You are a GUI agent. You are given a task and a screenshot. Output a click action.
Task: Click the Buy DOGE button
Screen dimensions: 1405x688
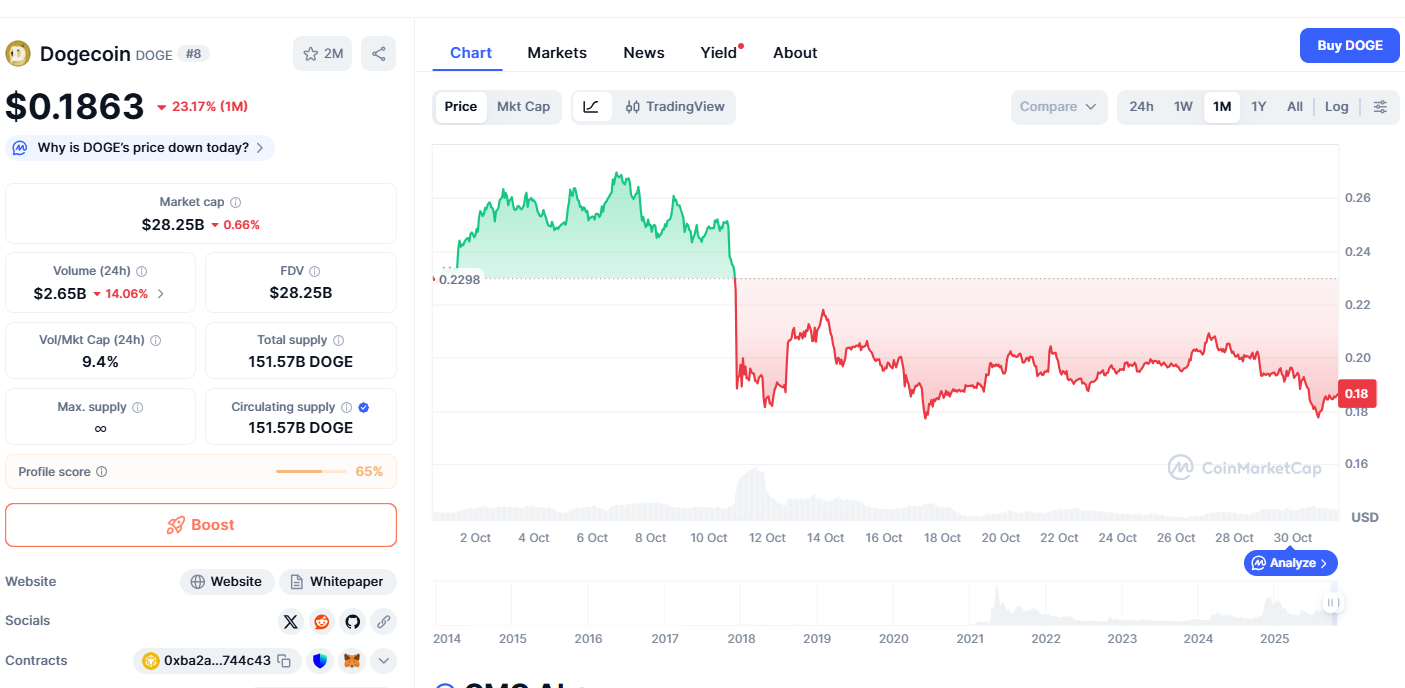point(1349,46)
